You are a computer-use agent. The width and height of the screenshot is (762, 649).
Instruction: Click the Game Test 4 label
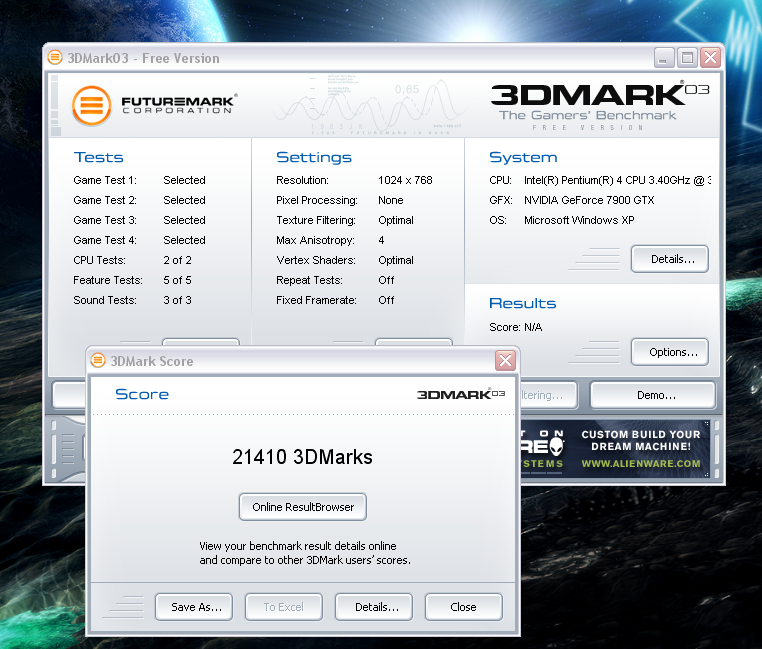105,240
